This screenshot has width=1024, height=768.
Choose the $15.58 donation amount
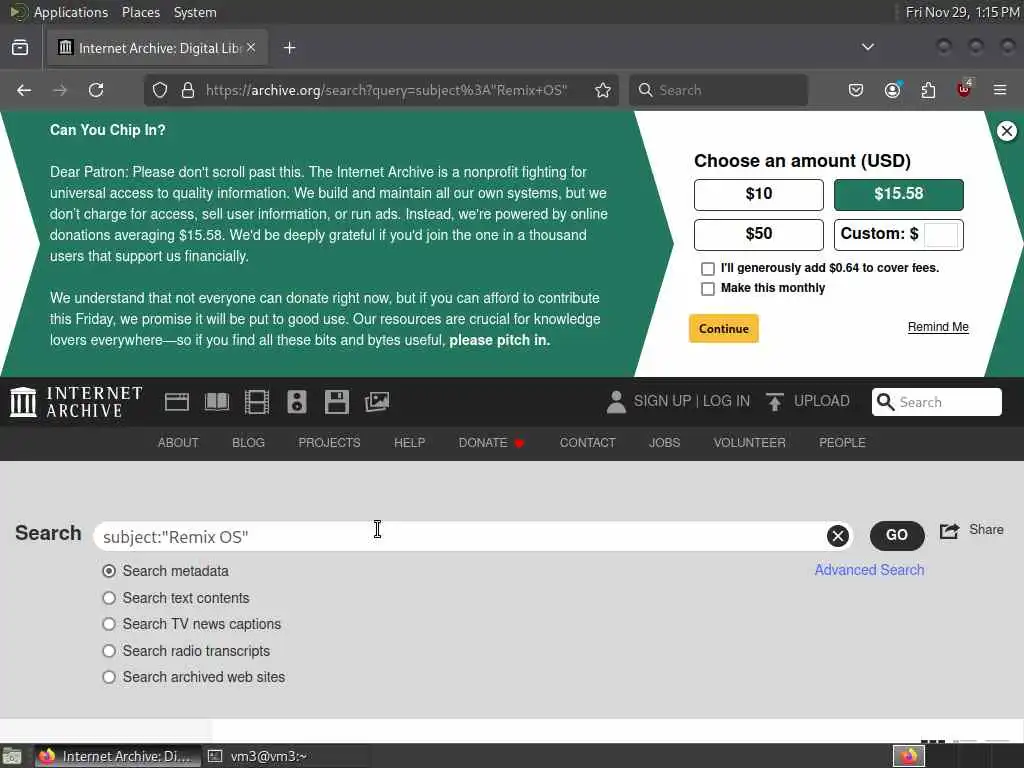899,195
